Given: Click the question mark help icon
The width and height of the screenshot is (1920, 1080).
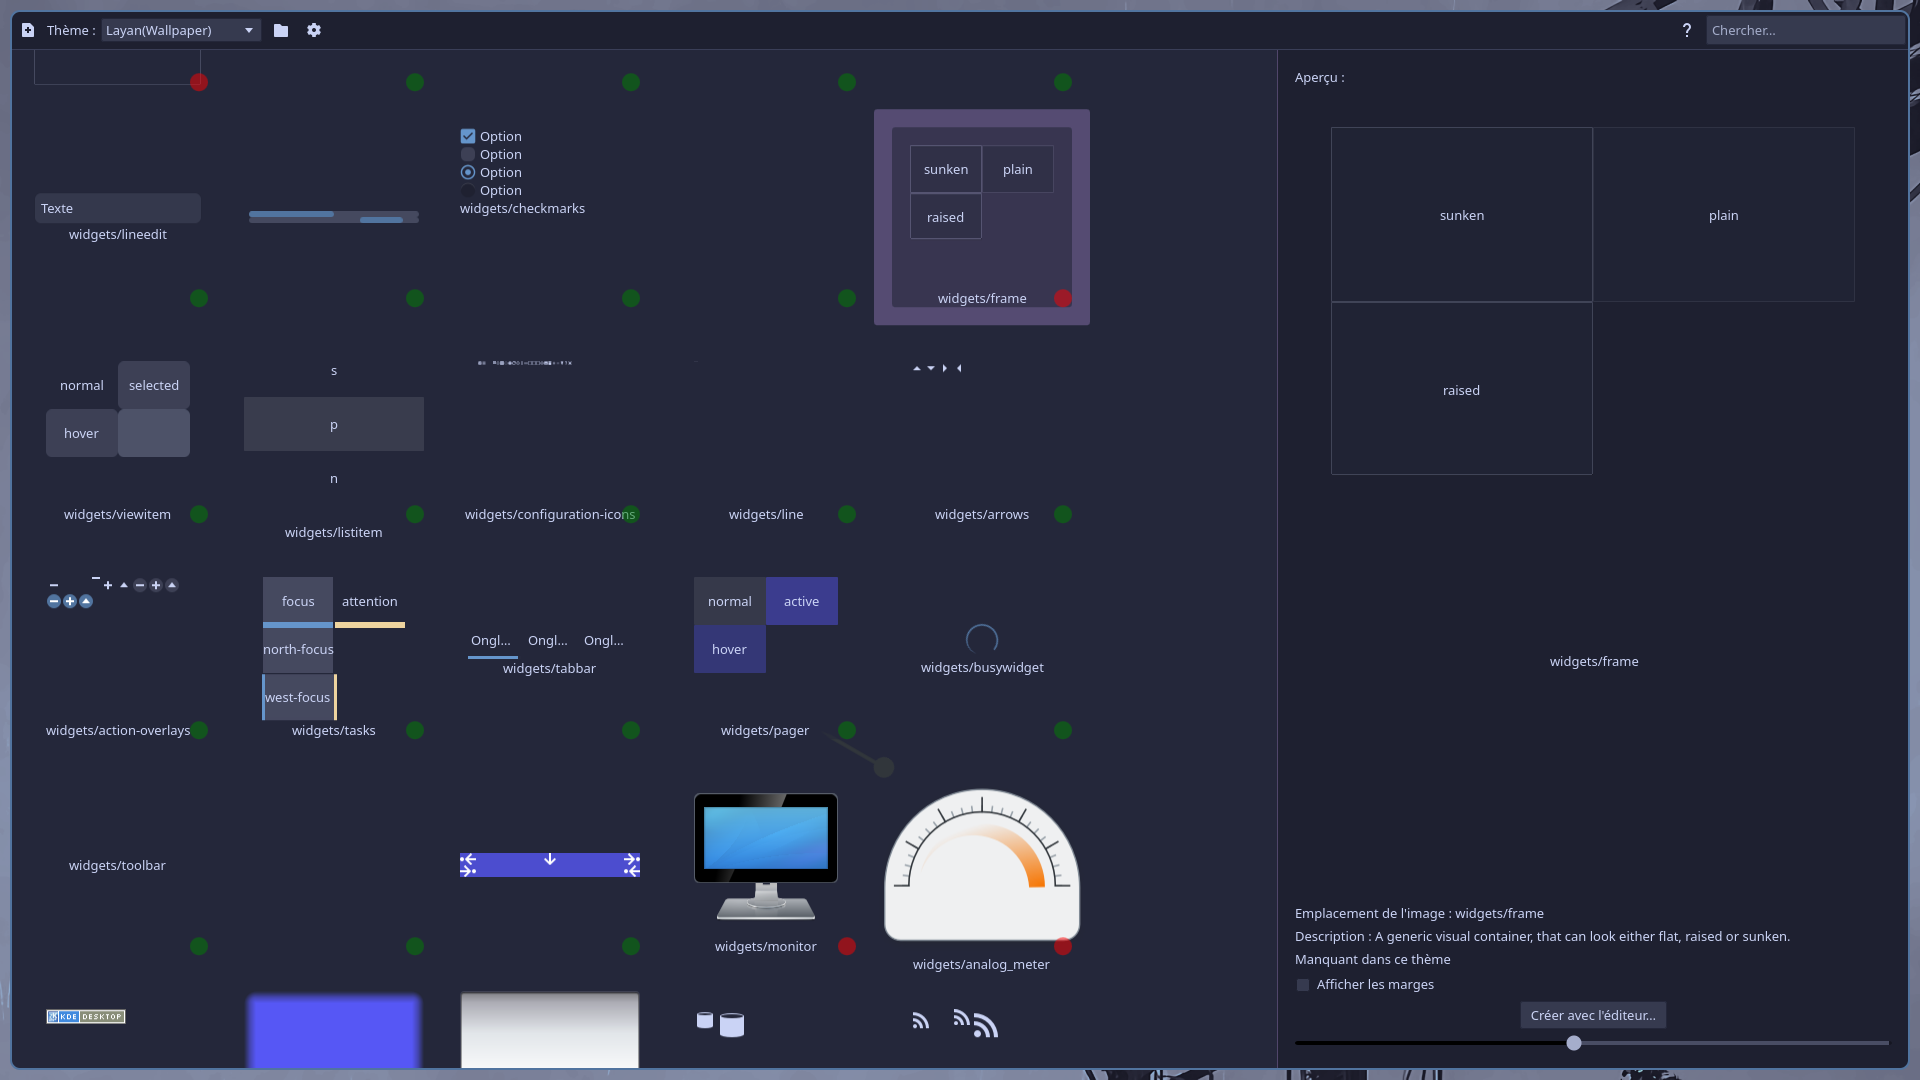Looking at the screenshot, I should [1686, 30].
